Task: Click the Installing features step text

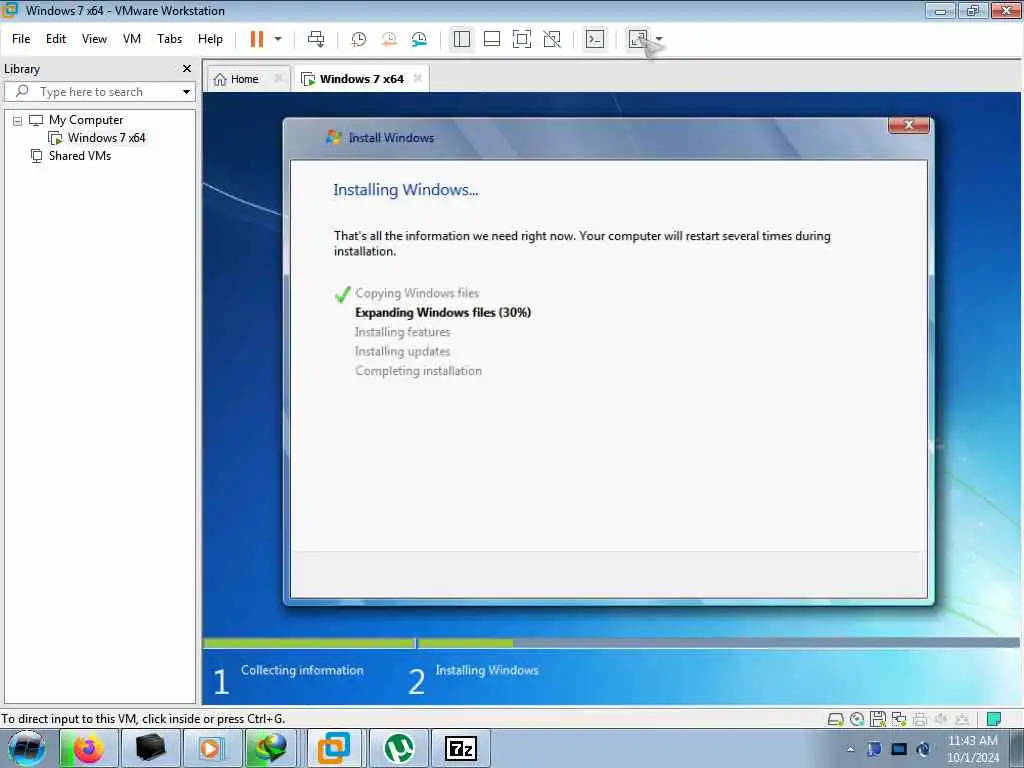Action: [402, 332]
